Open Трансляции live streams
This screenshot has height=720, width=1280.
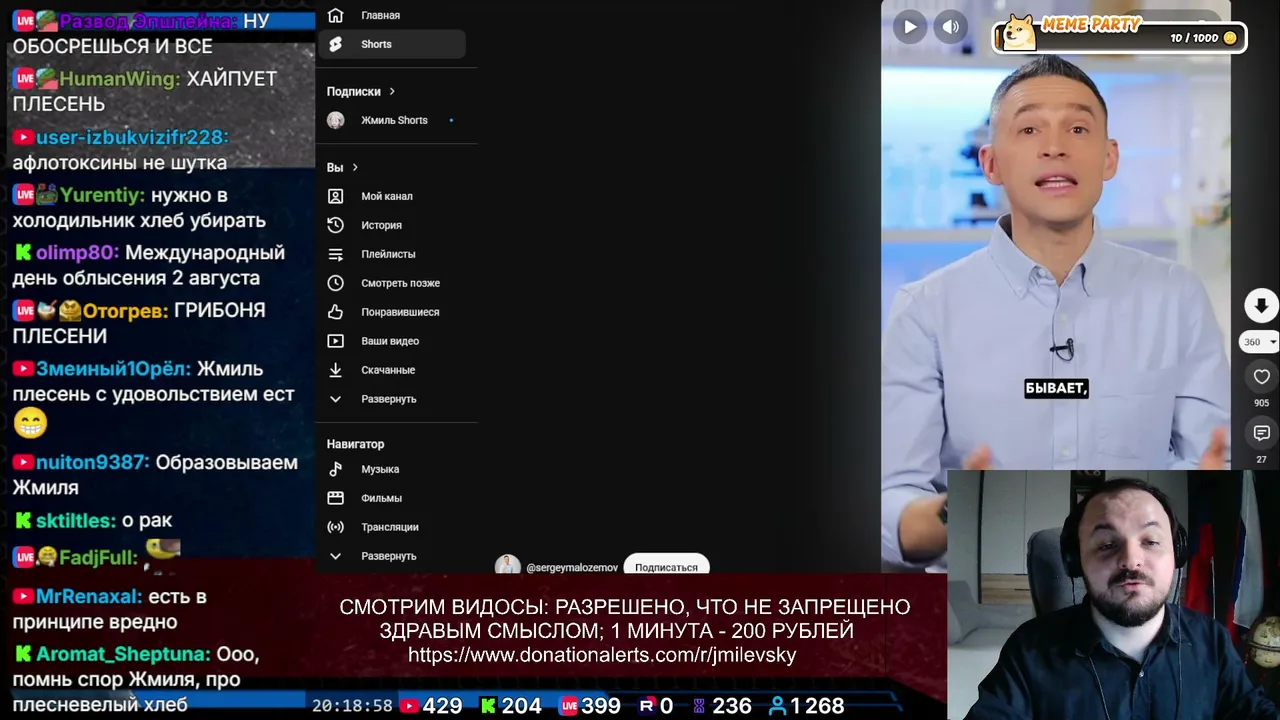tap(390, 527)
